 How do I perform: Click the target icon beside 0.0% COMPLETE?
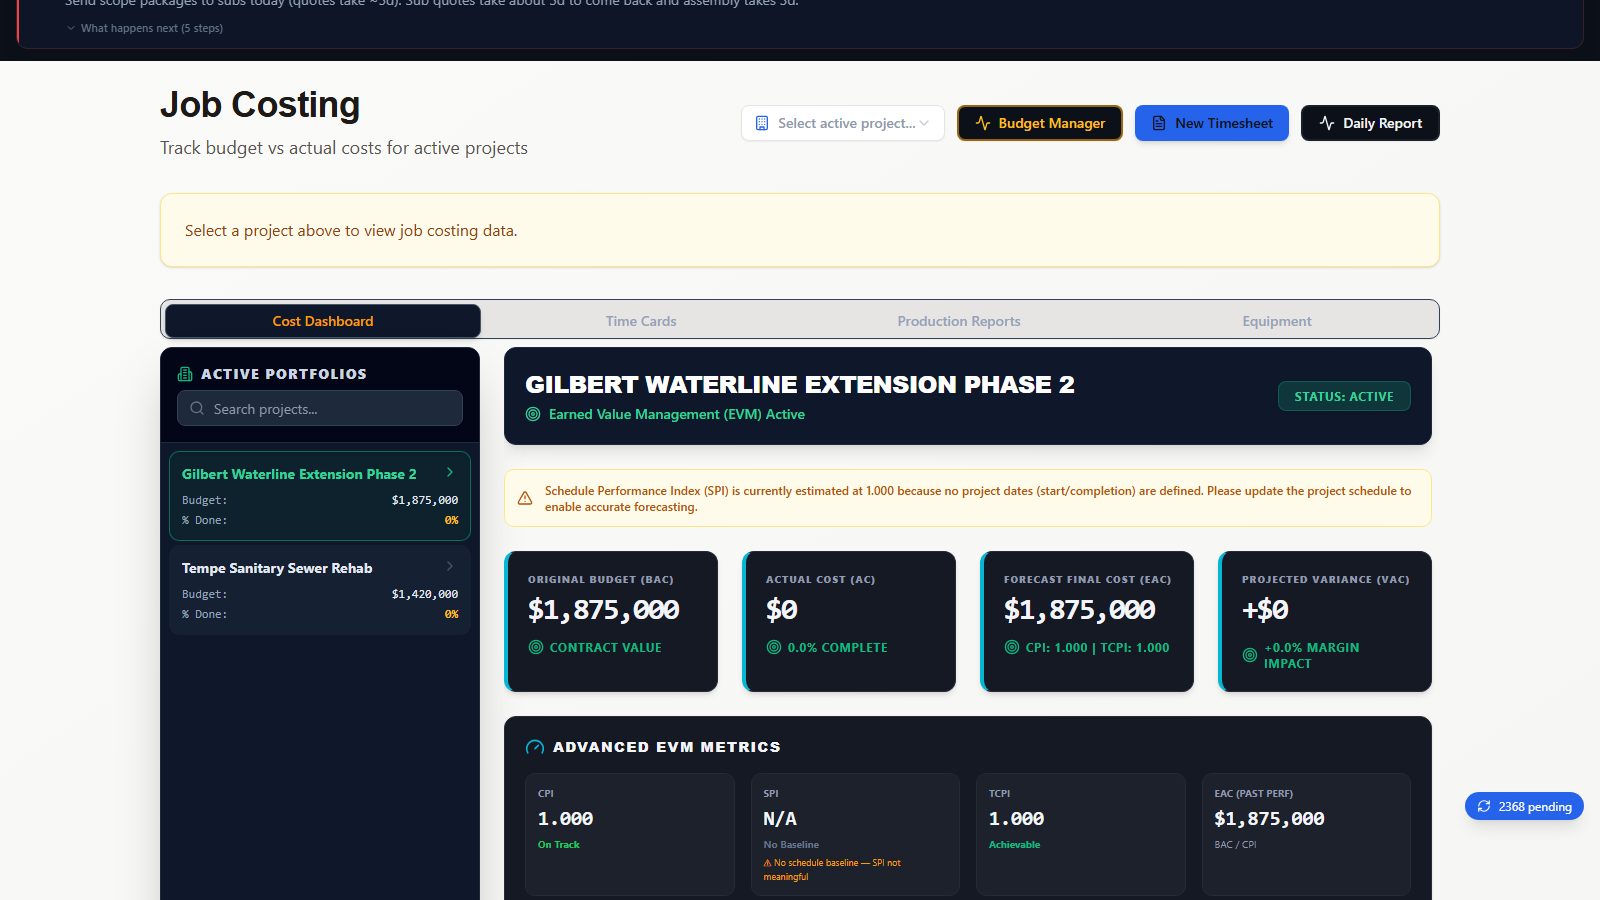[x=774, y=647]
